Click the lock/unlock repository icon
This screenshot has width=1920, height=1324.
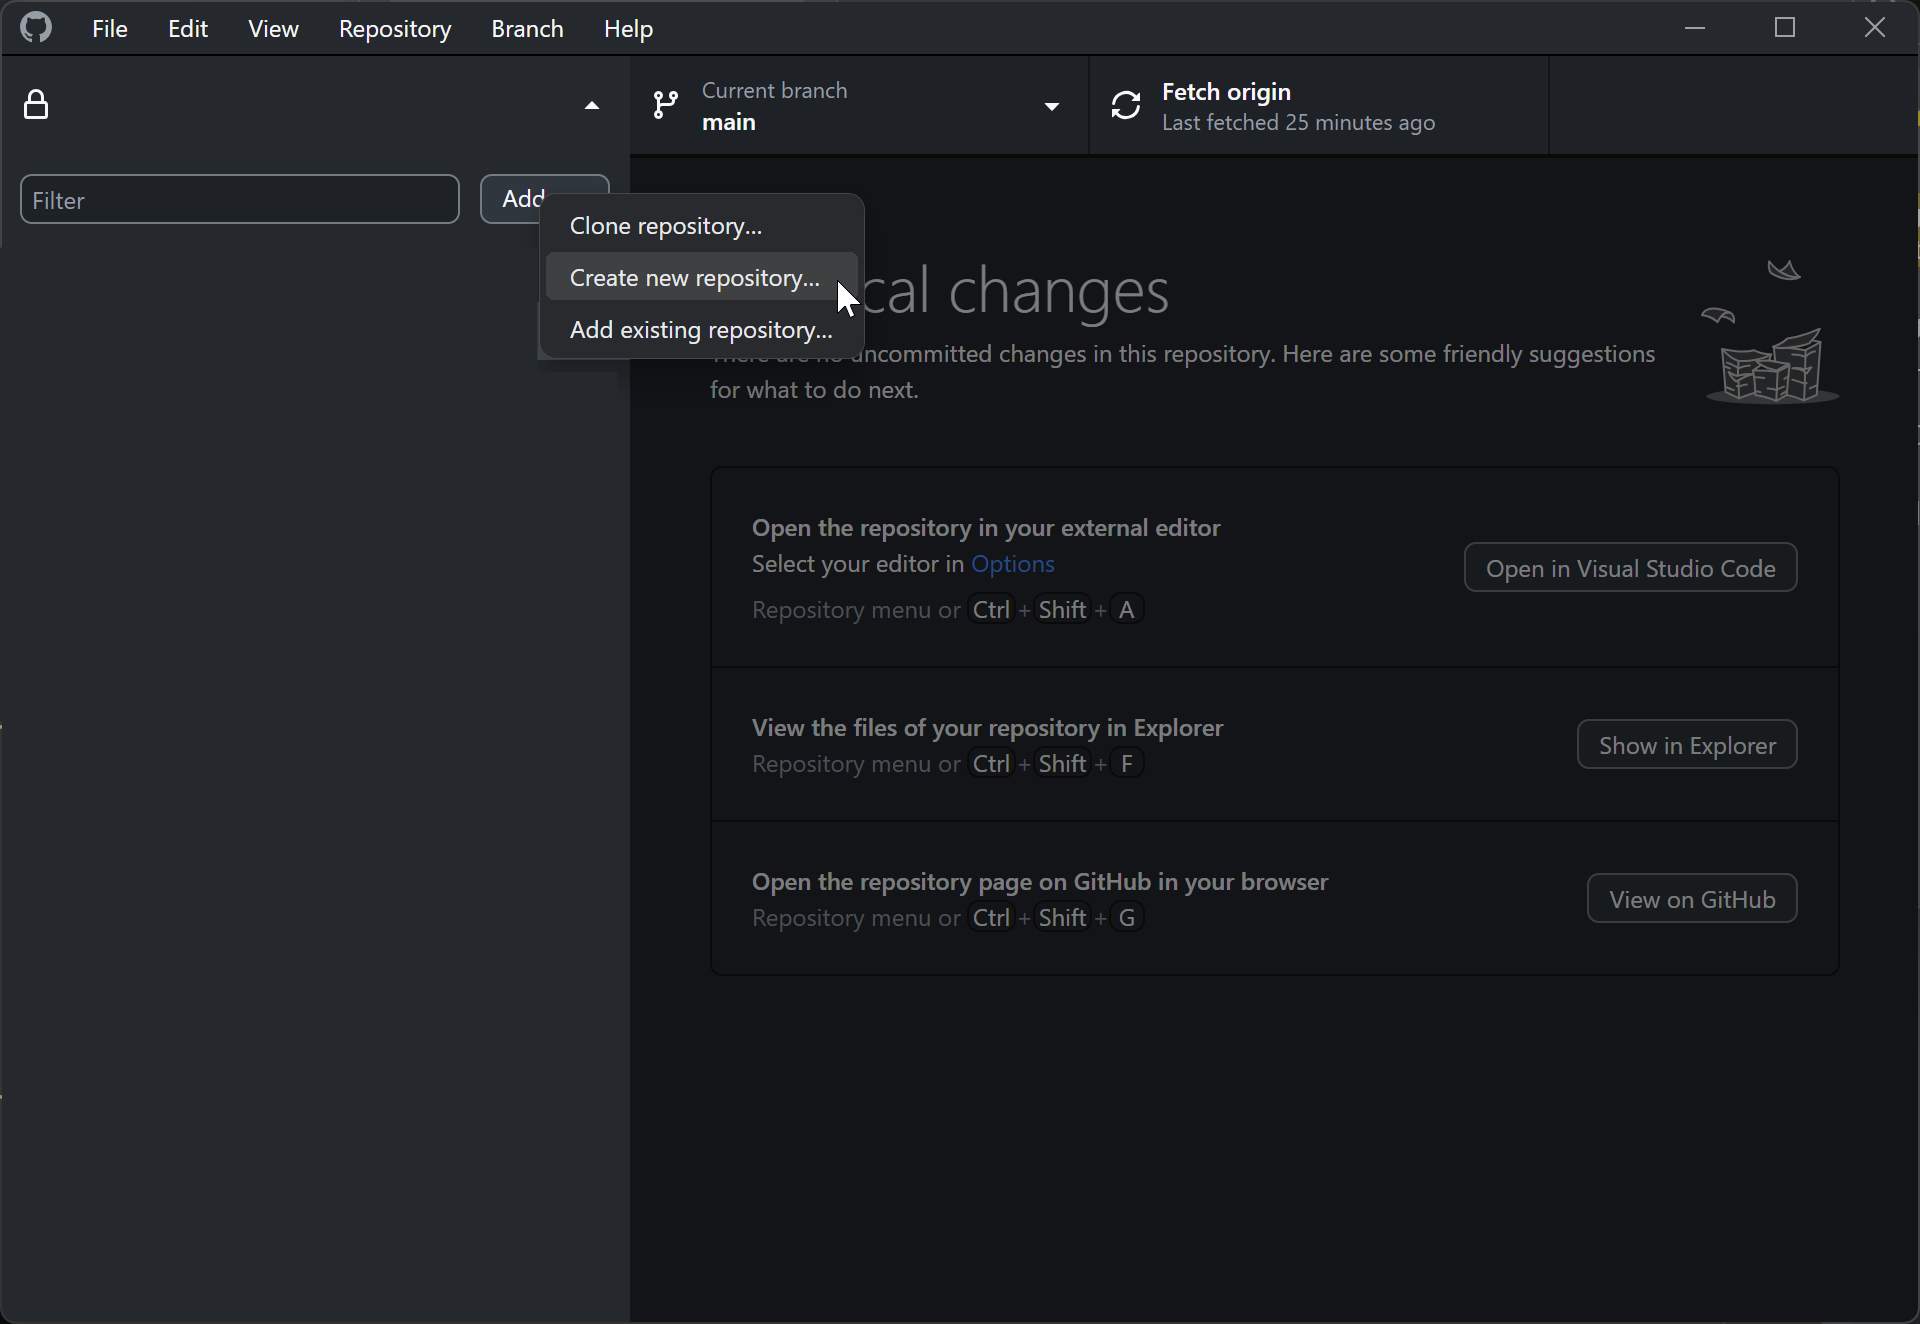(35, 104)
